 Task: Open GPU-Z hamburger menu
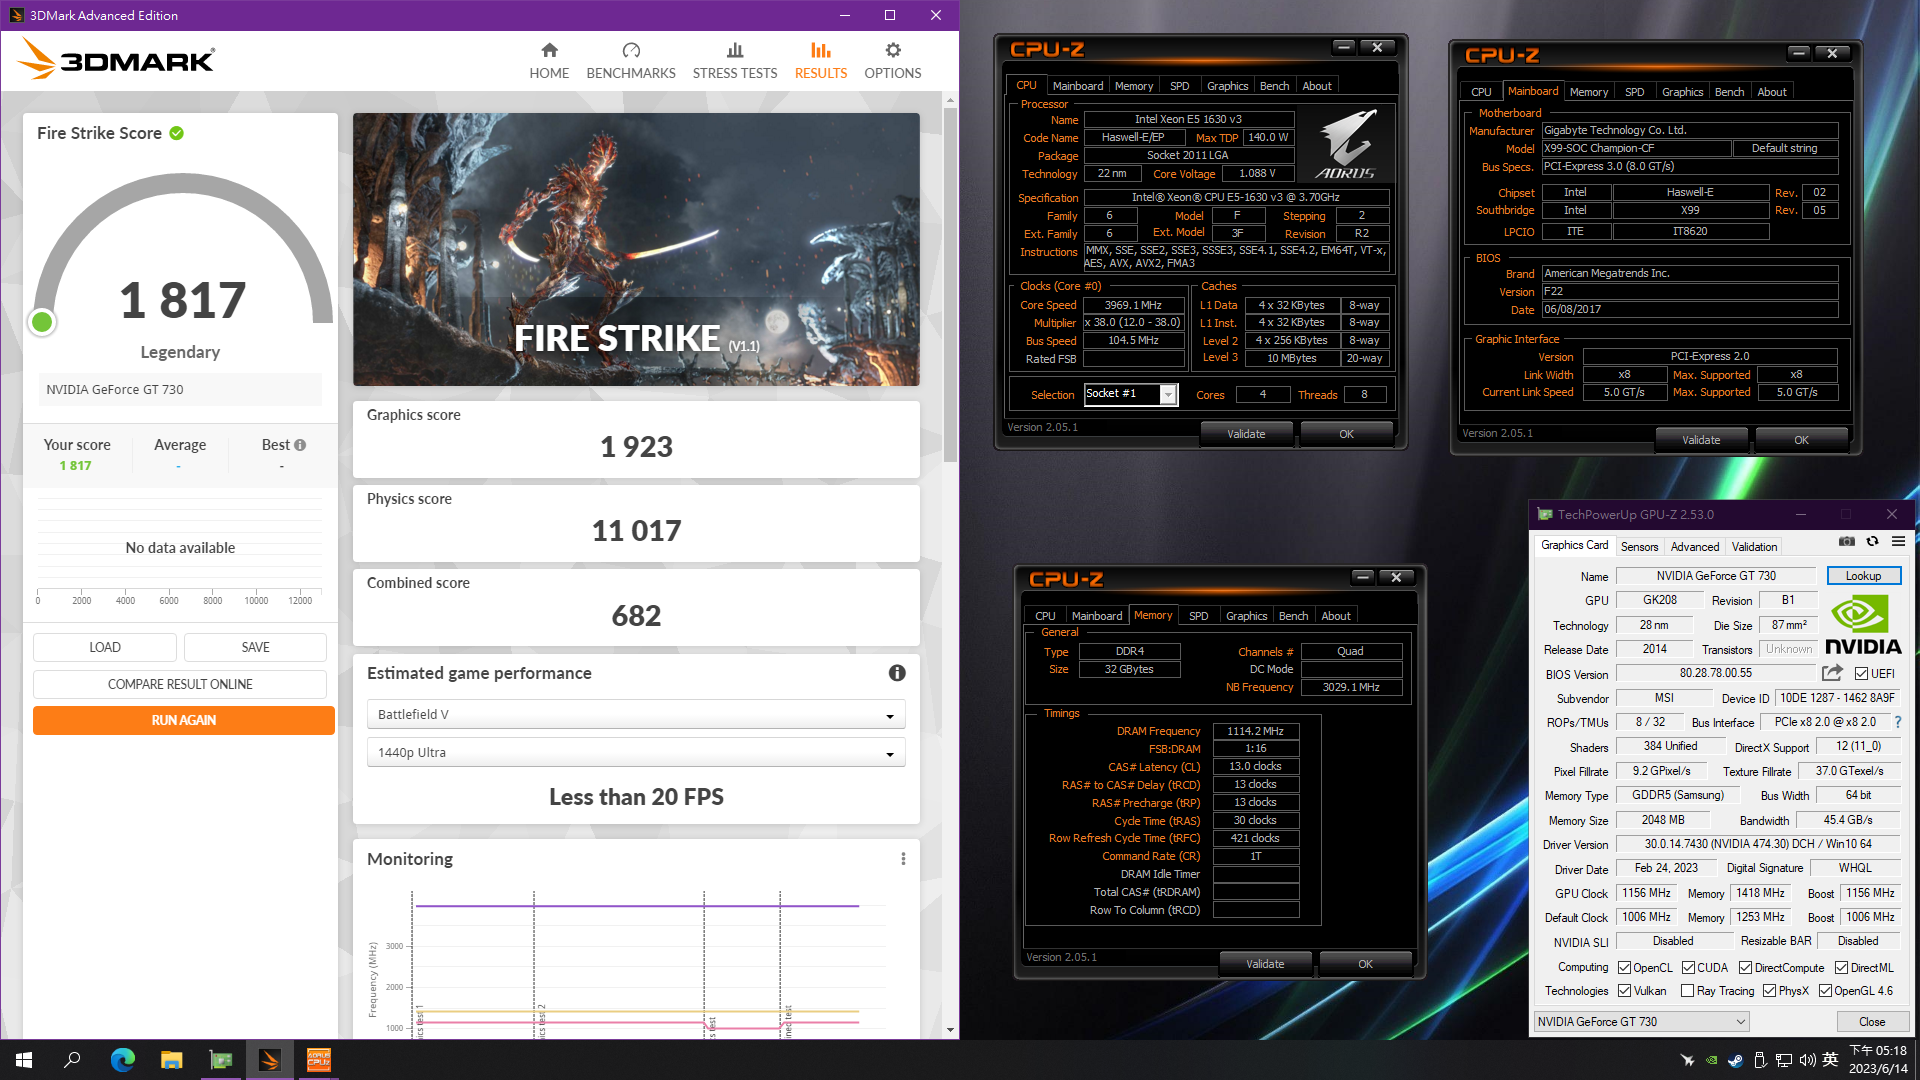click(1898, 541)
